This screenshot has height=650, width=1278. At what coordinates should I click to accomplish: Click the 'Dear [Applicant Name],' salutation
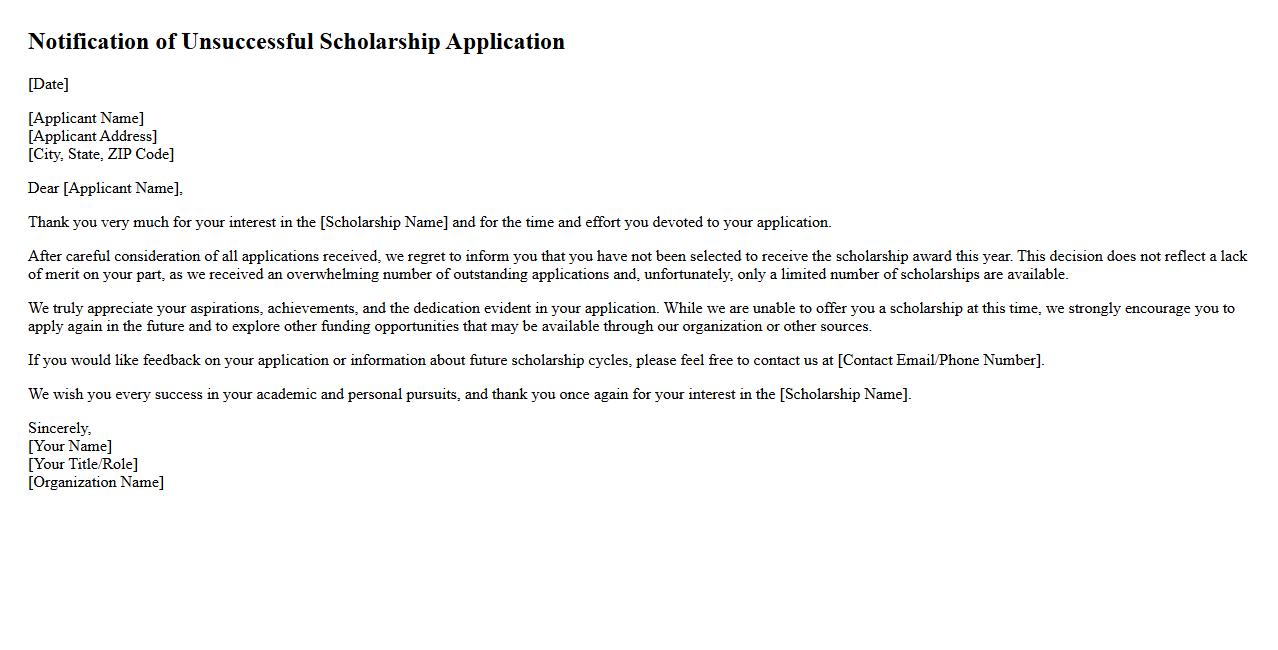105,188
